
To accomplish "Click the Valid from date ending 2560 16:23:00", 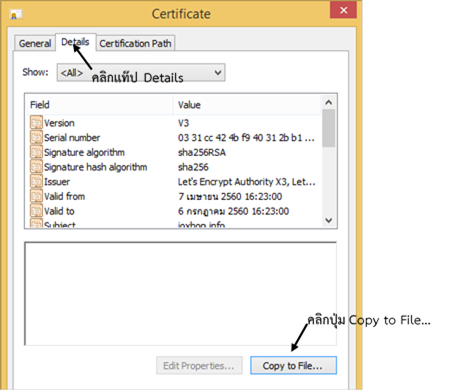I will click(230, 196).
